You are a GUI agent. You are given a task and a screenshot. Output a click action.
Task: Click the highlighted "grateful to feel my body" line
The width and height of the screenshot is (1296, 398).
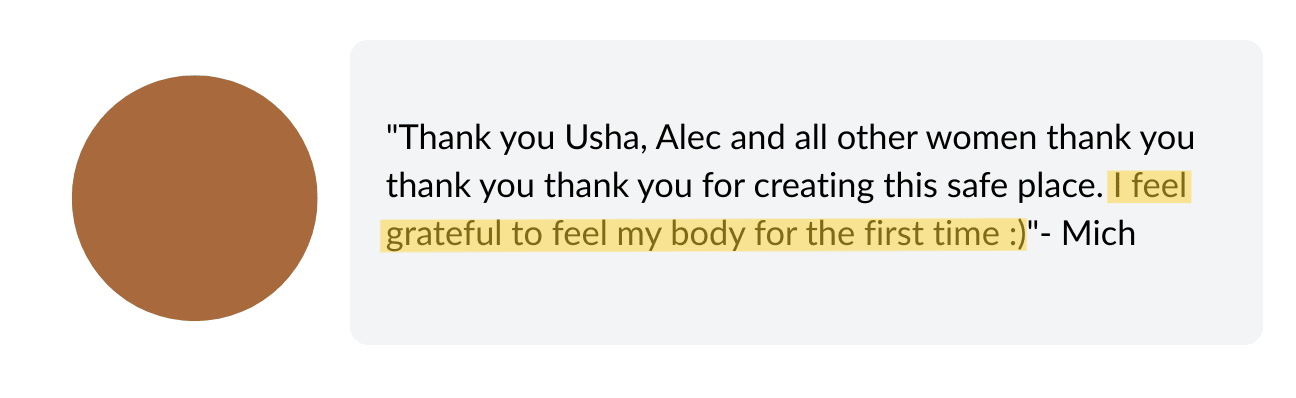(705, 235)
